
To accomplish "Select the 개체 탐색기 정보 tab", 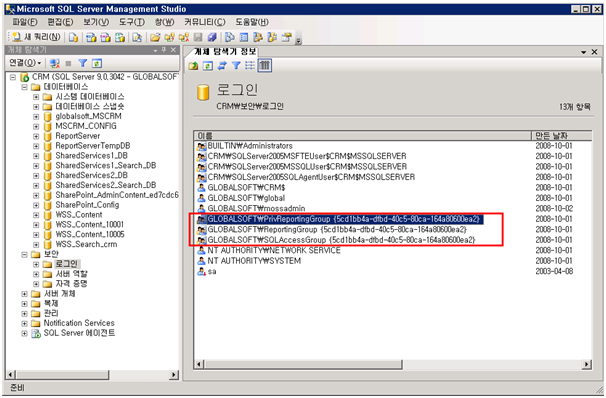I will pyautogui.click(x=224, y=51).
